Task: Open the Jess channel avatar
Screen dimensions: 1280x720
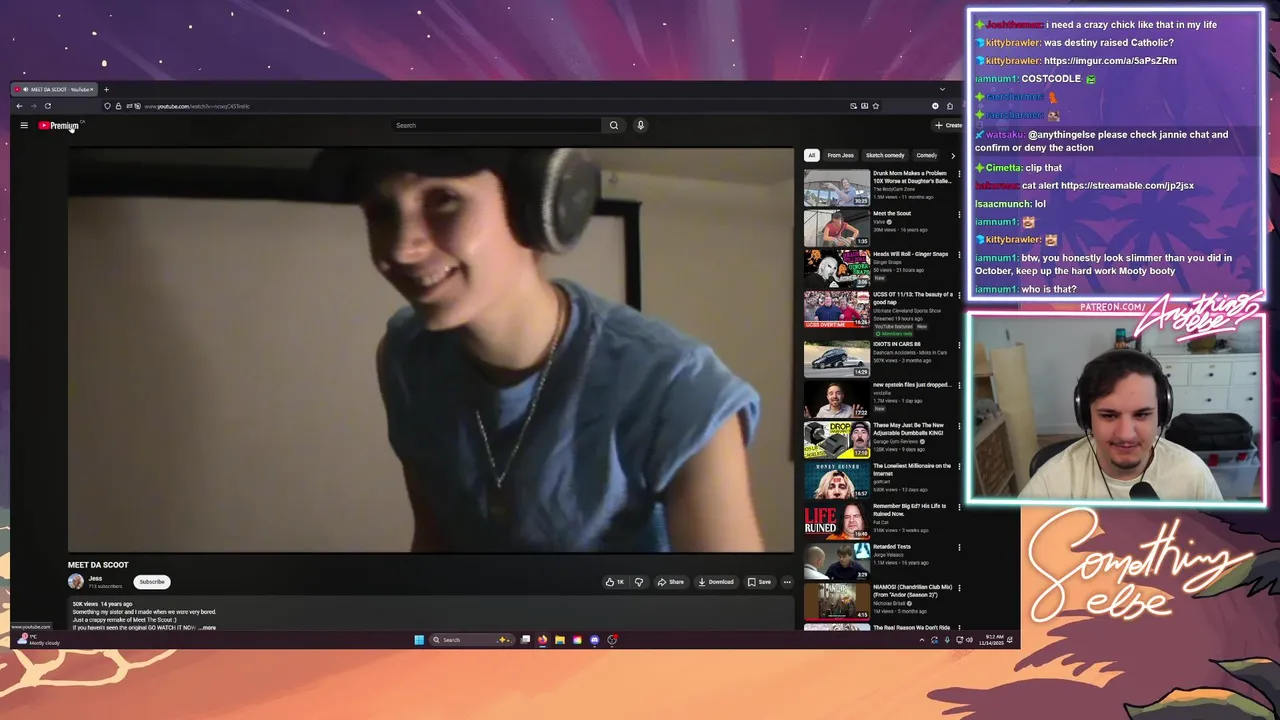Action: (x=76, y=581)
